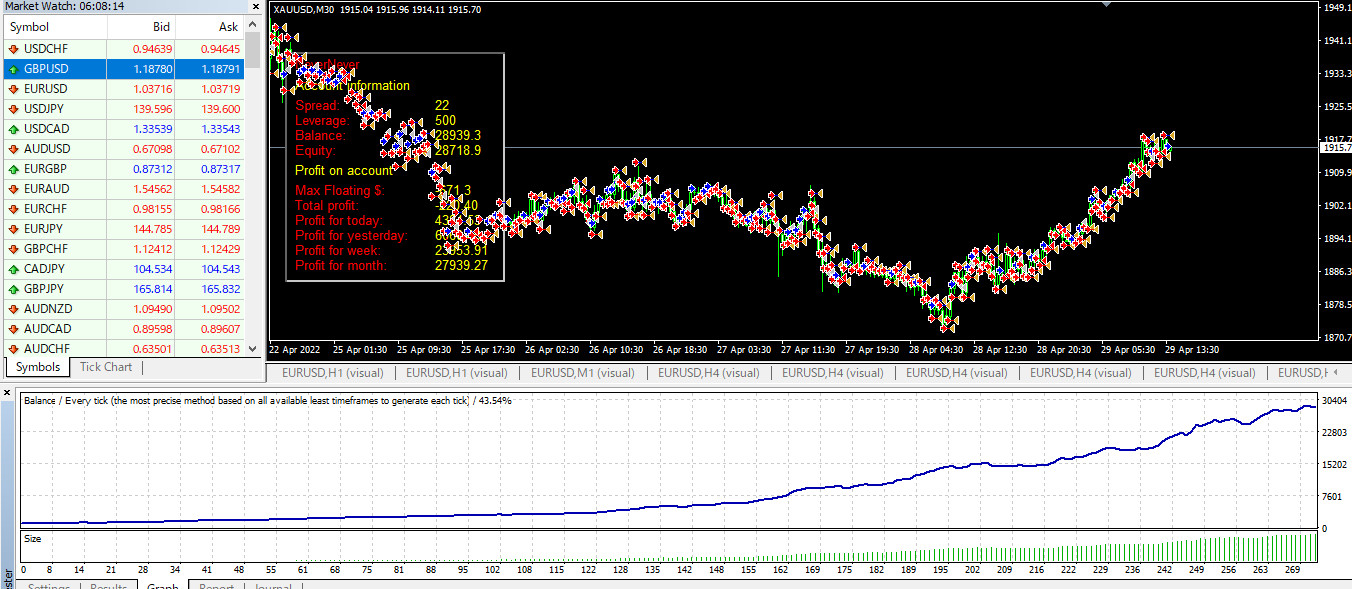Click the CADJPY ask price 104.543
Viewport: 1352px width, 589px height.
220,269
